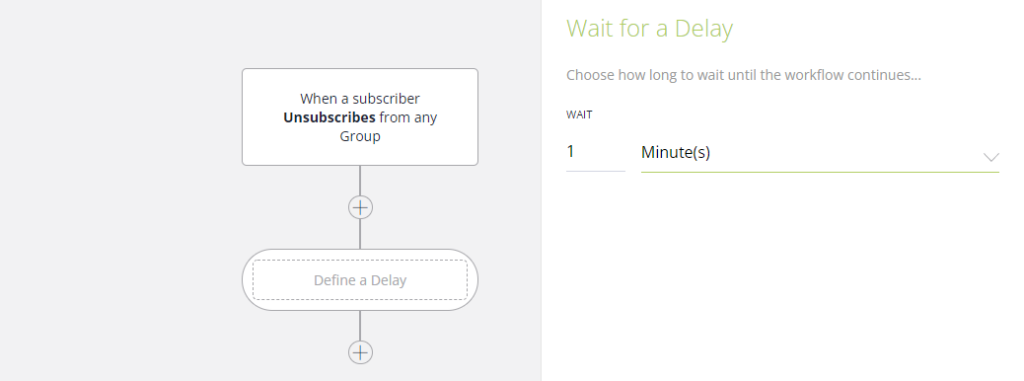Add a step below Define a Delay
The width and height of the screenshot is (1024, 381).
coord(360,352)
